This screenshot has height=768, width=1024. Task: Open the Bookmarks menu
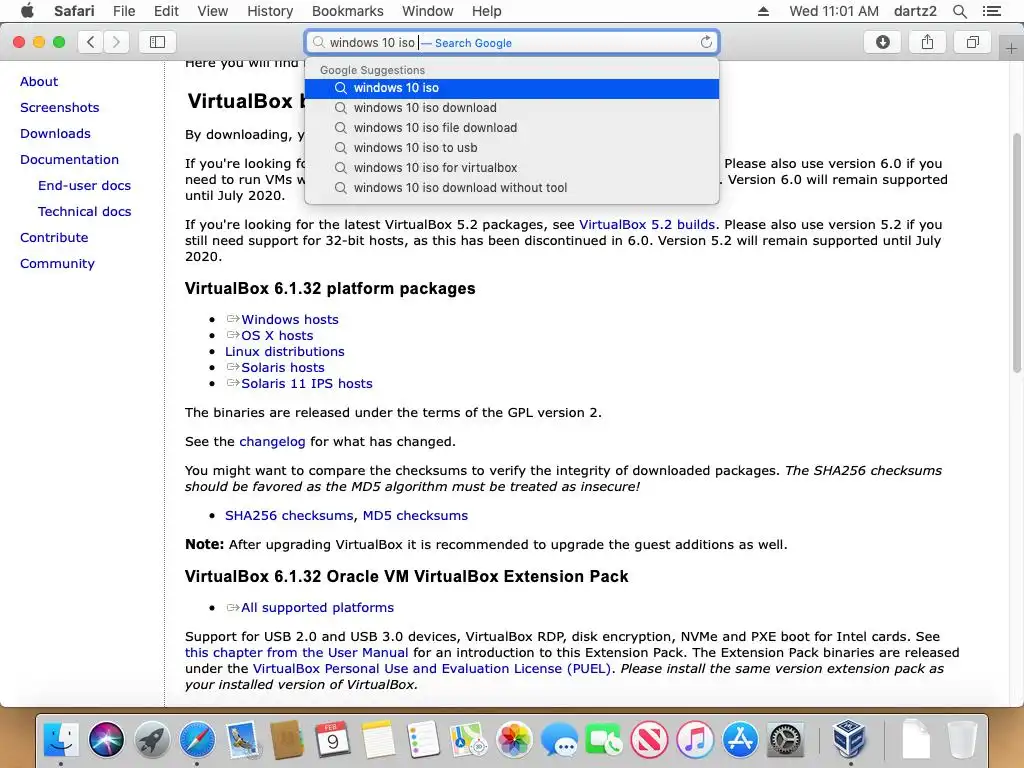pyautogui.click(x=347, y=11)
